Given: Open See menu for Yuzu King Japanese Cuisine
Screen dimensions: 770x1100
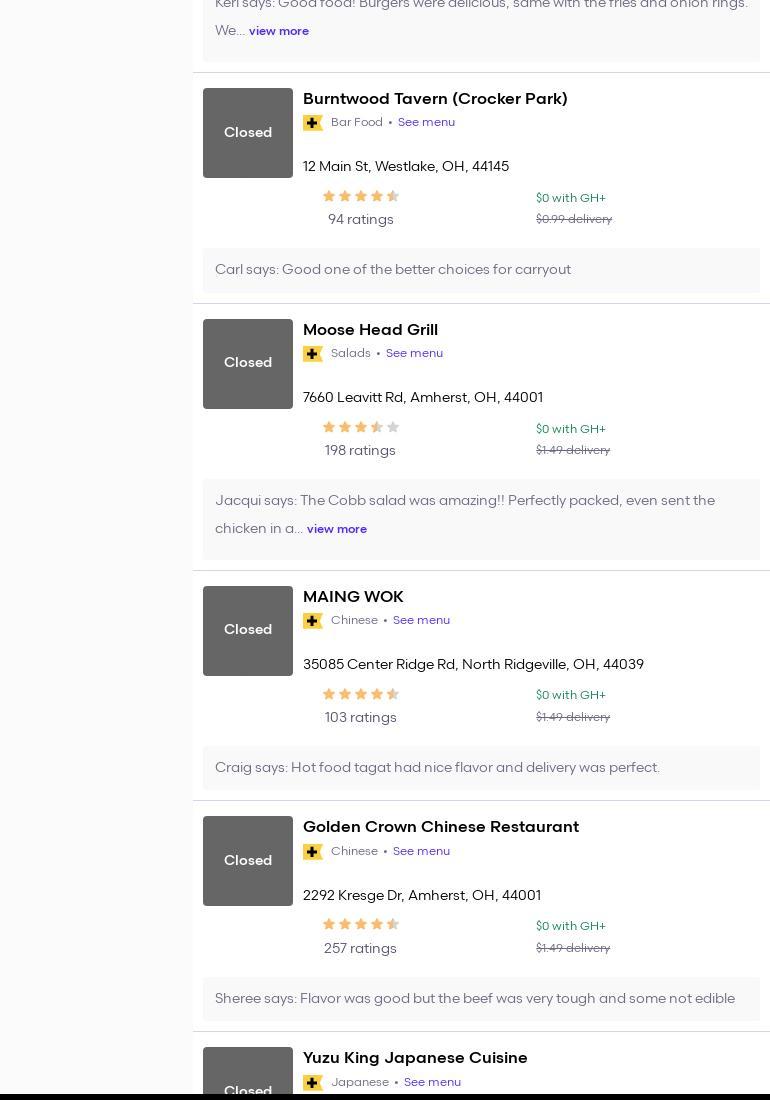Looking at the screenshot, I should point(432,1082).
